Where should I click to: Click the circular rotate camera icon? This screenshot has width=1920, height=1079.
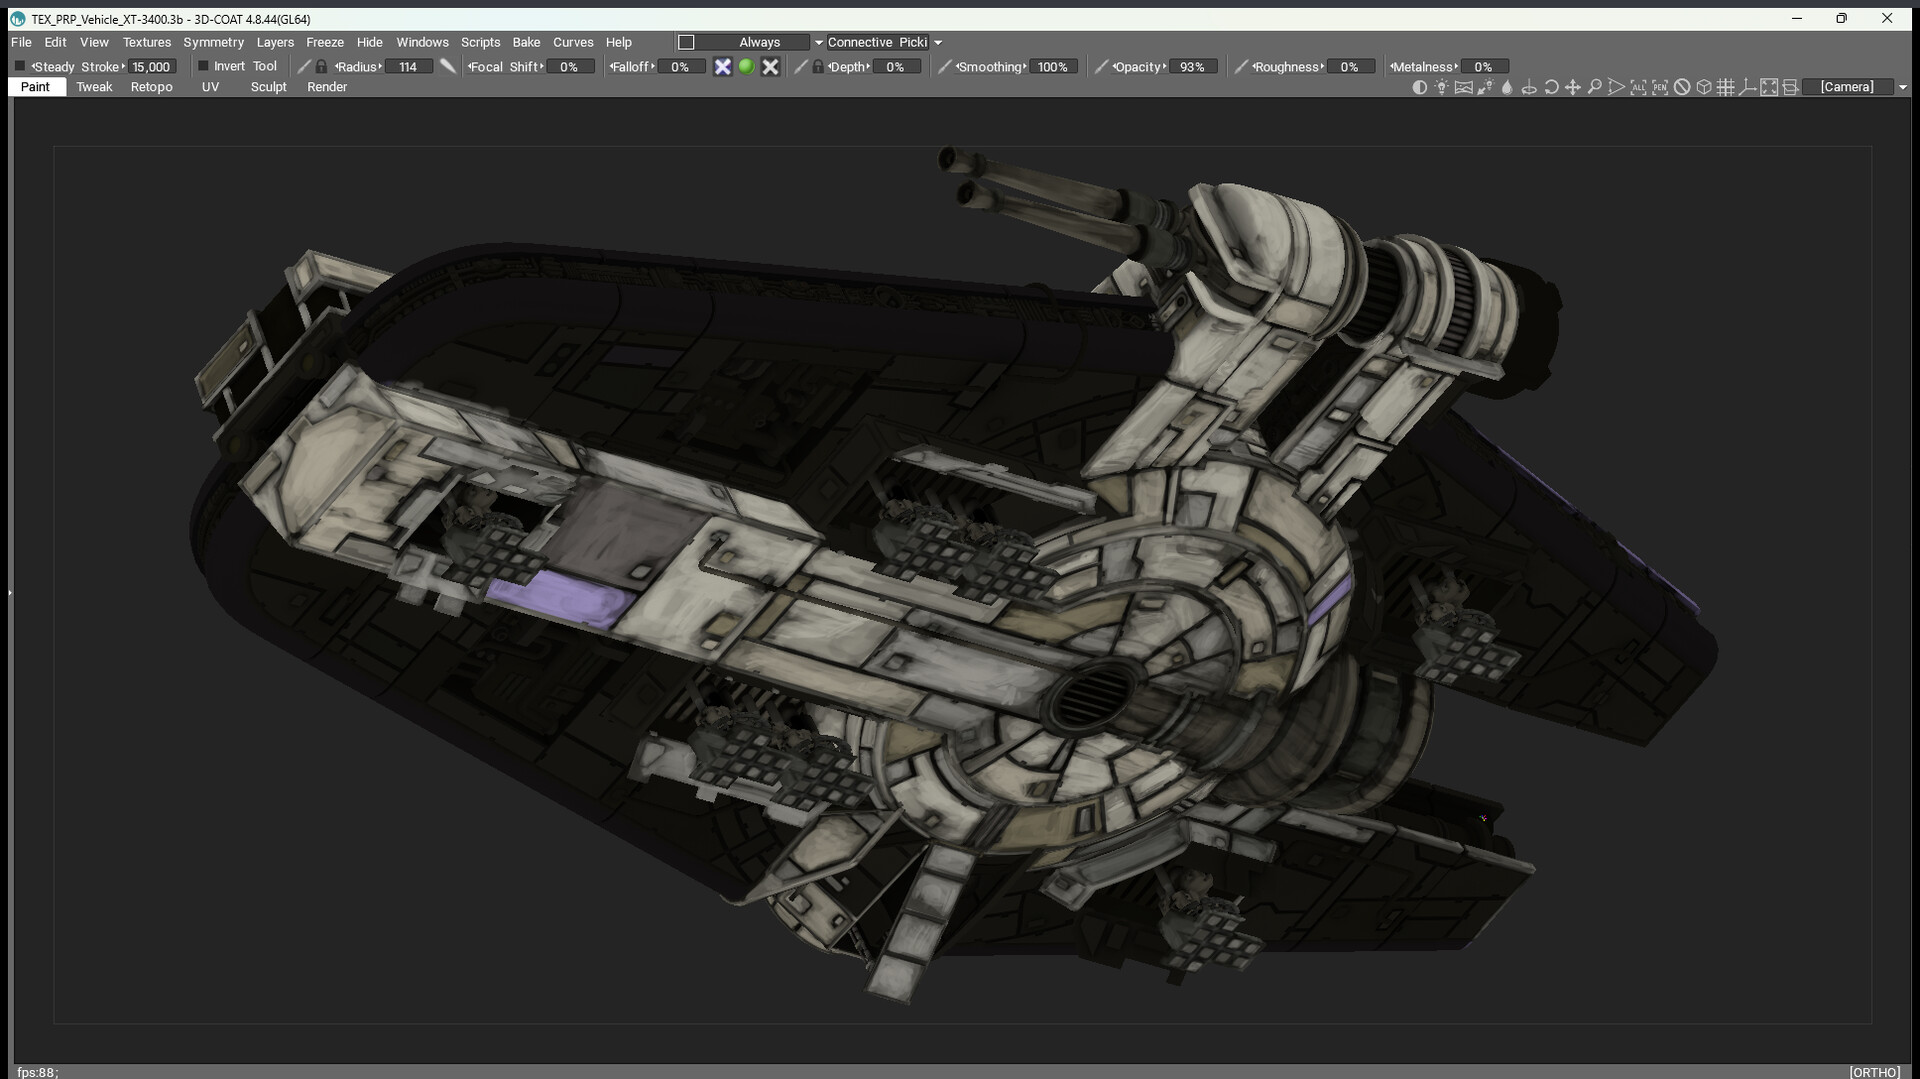coord(1551,87)
